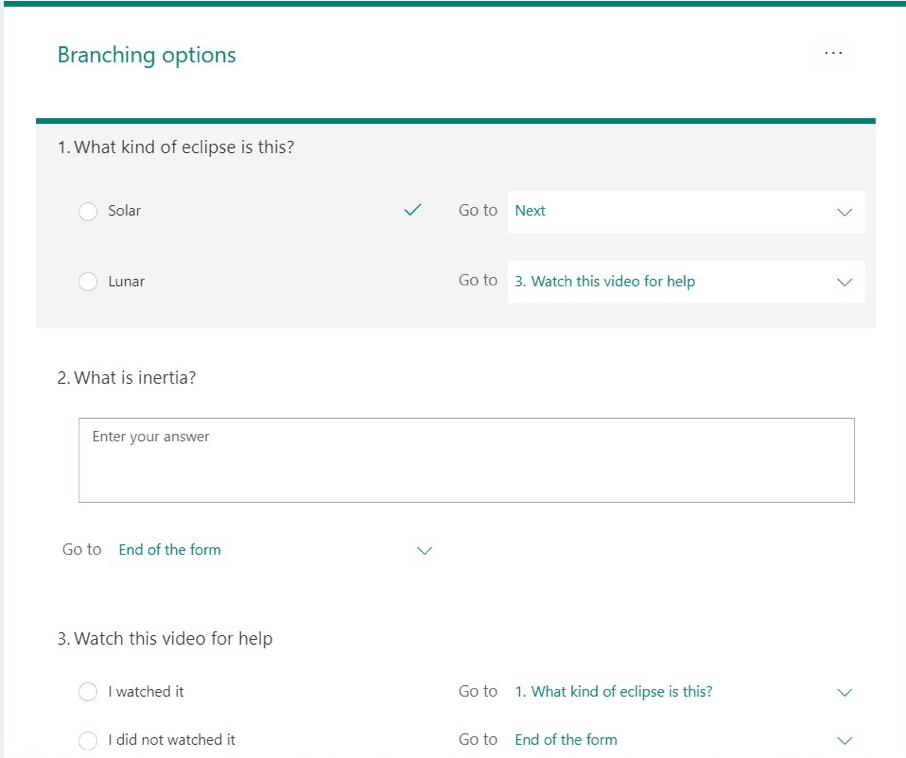Choose the 'I watched it' radio option
Screen dimensions: 906x758
pyautogui.click(x=88, y=692)
